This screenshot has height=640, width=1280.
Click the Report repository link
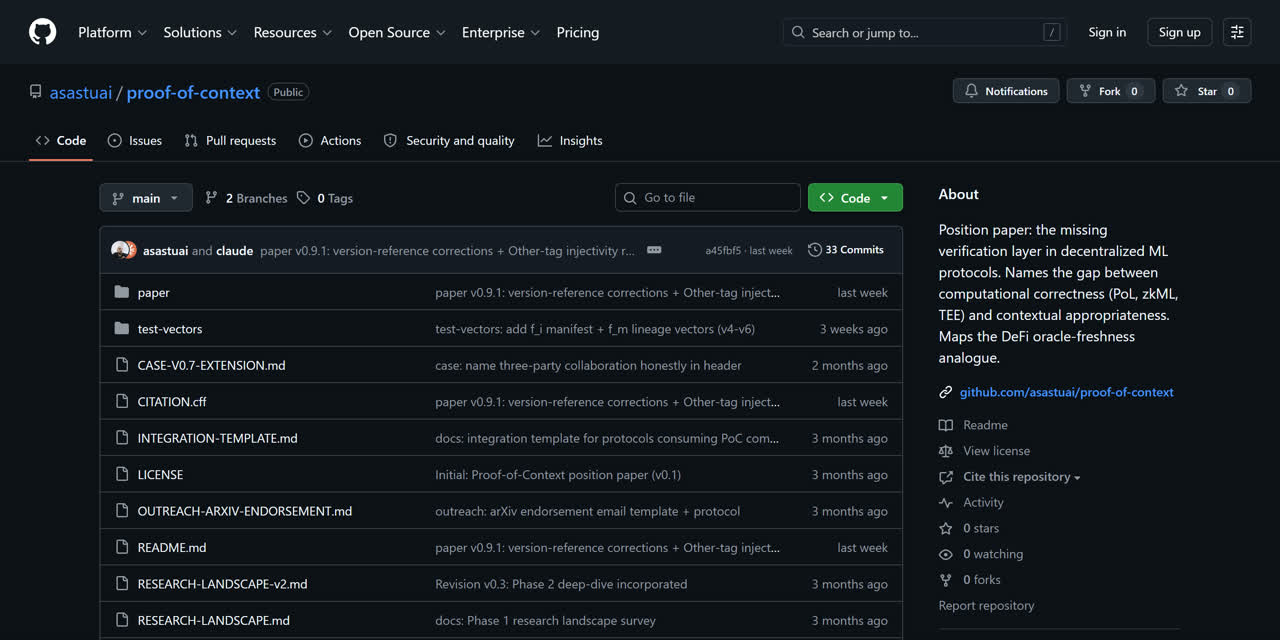pyautogui.click(x=986, y=606)
